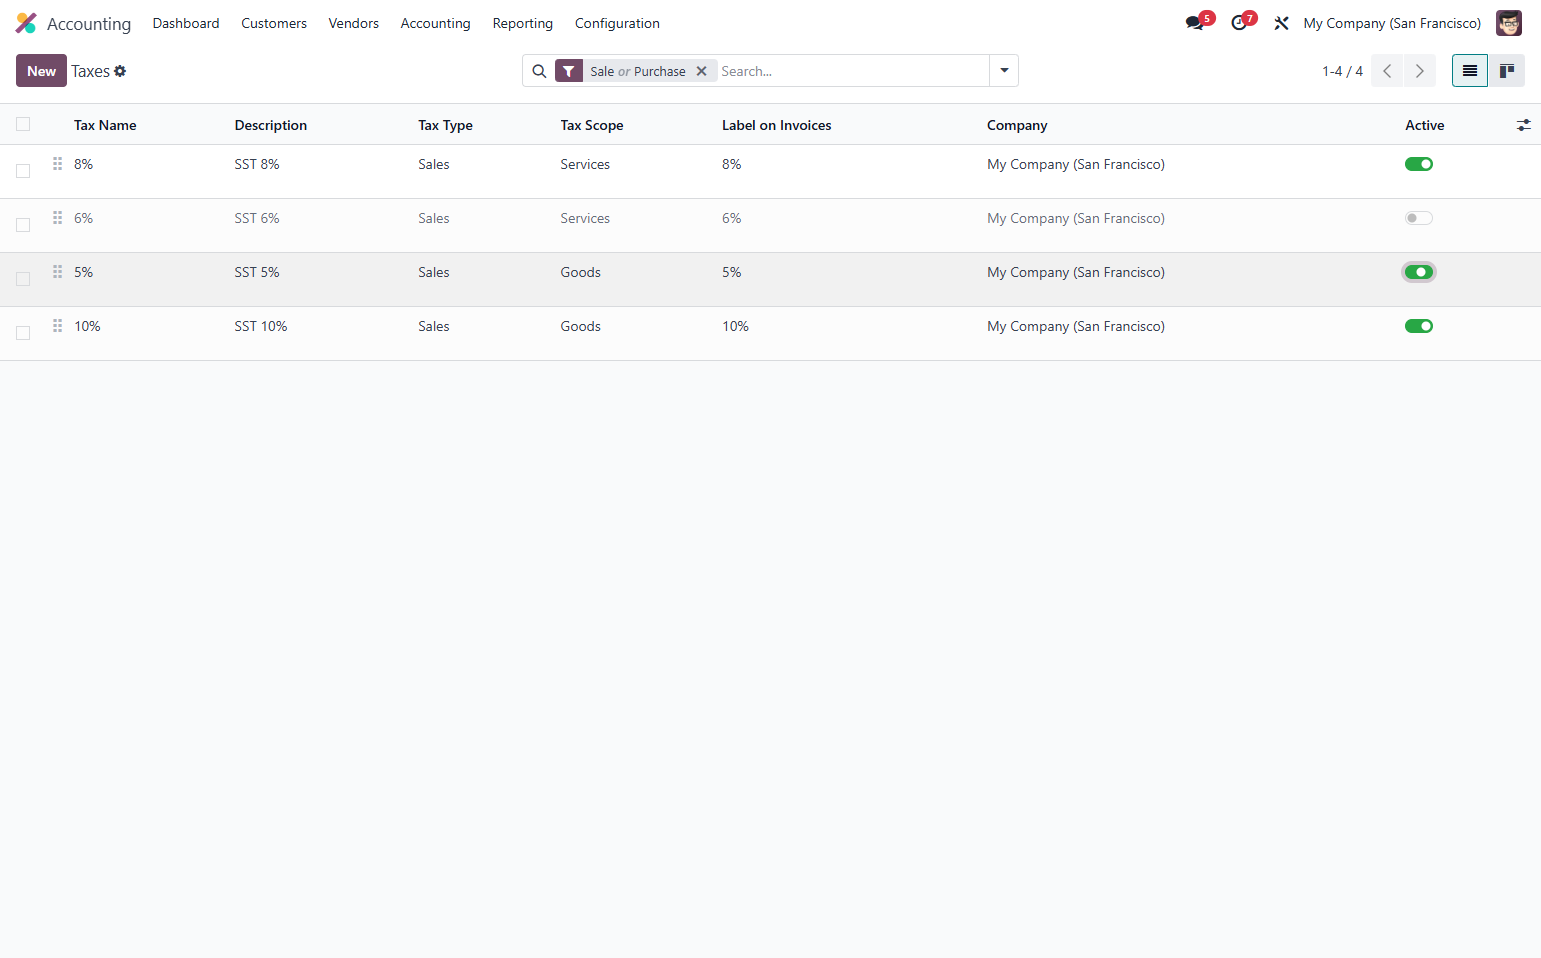The image size is (1541, 958).
Task: Open the Dashboard menu
Action: [186, 23]
